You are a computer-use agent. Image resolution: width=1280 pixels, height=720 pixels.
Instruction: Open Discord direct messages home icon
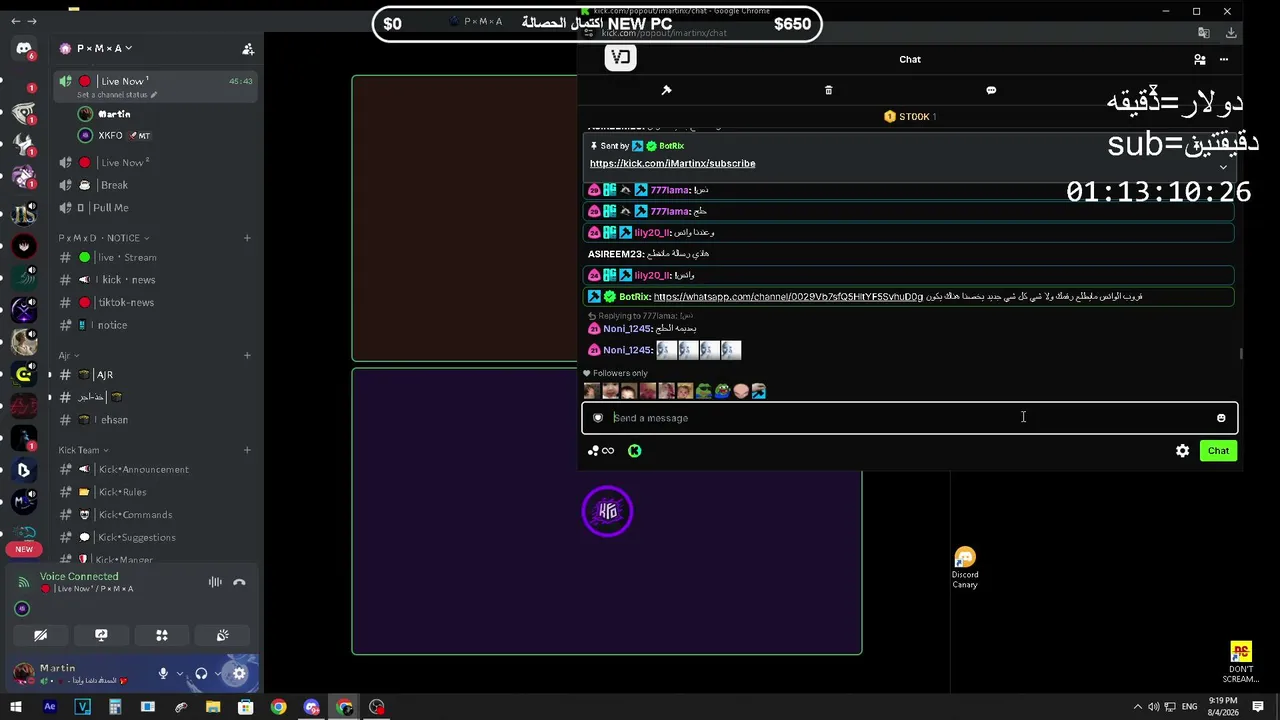[x=24, y=48]
